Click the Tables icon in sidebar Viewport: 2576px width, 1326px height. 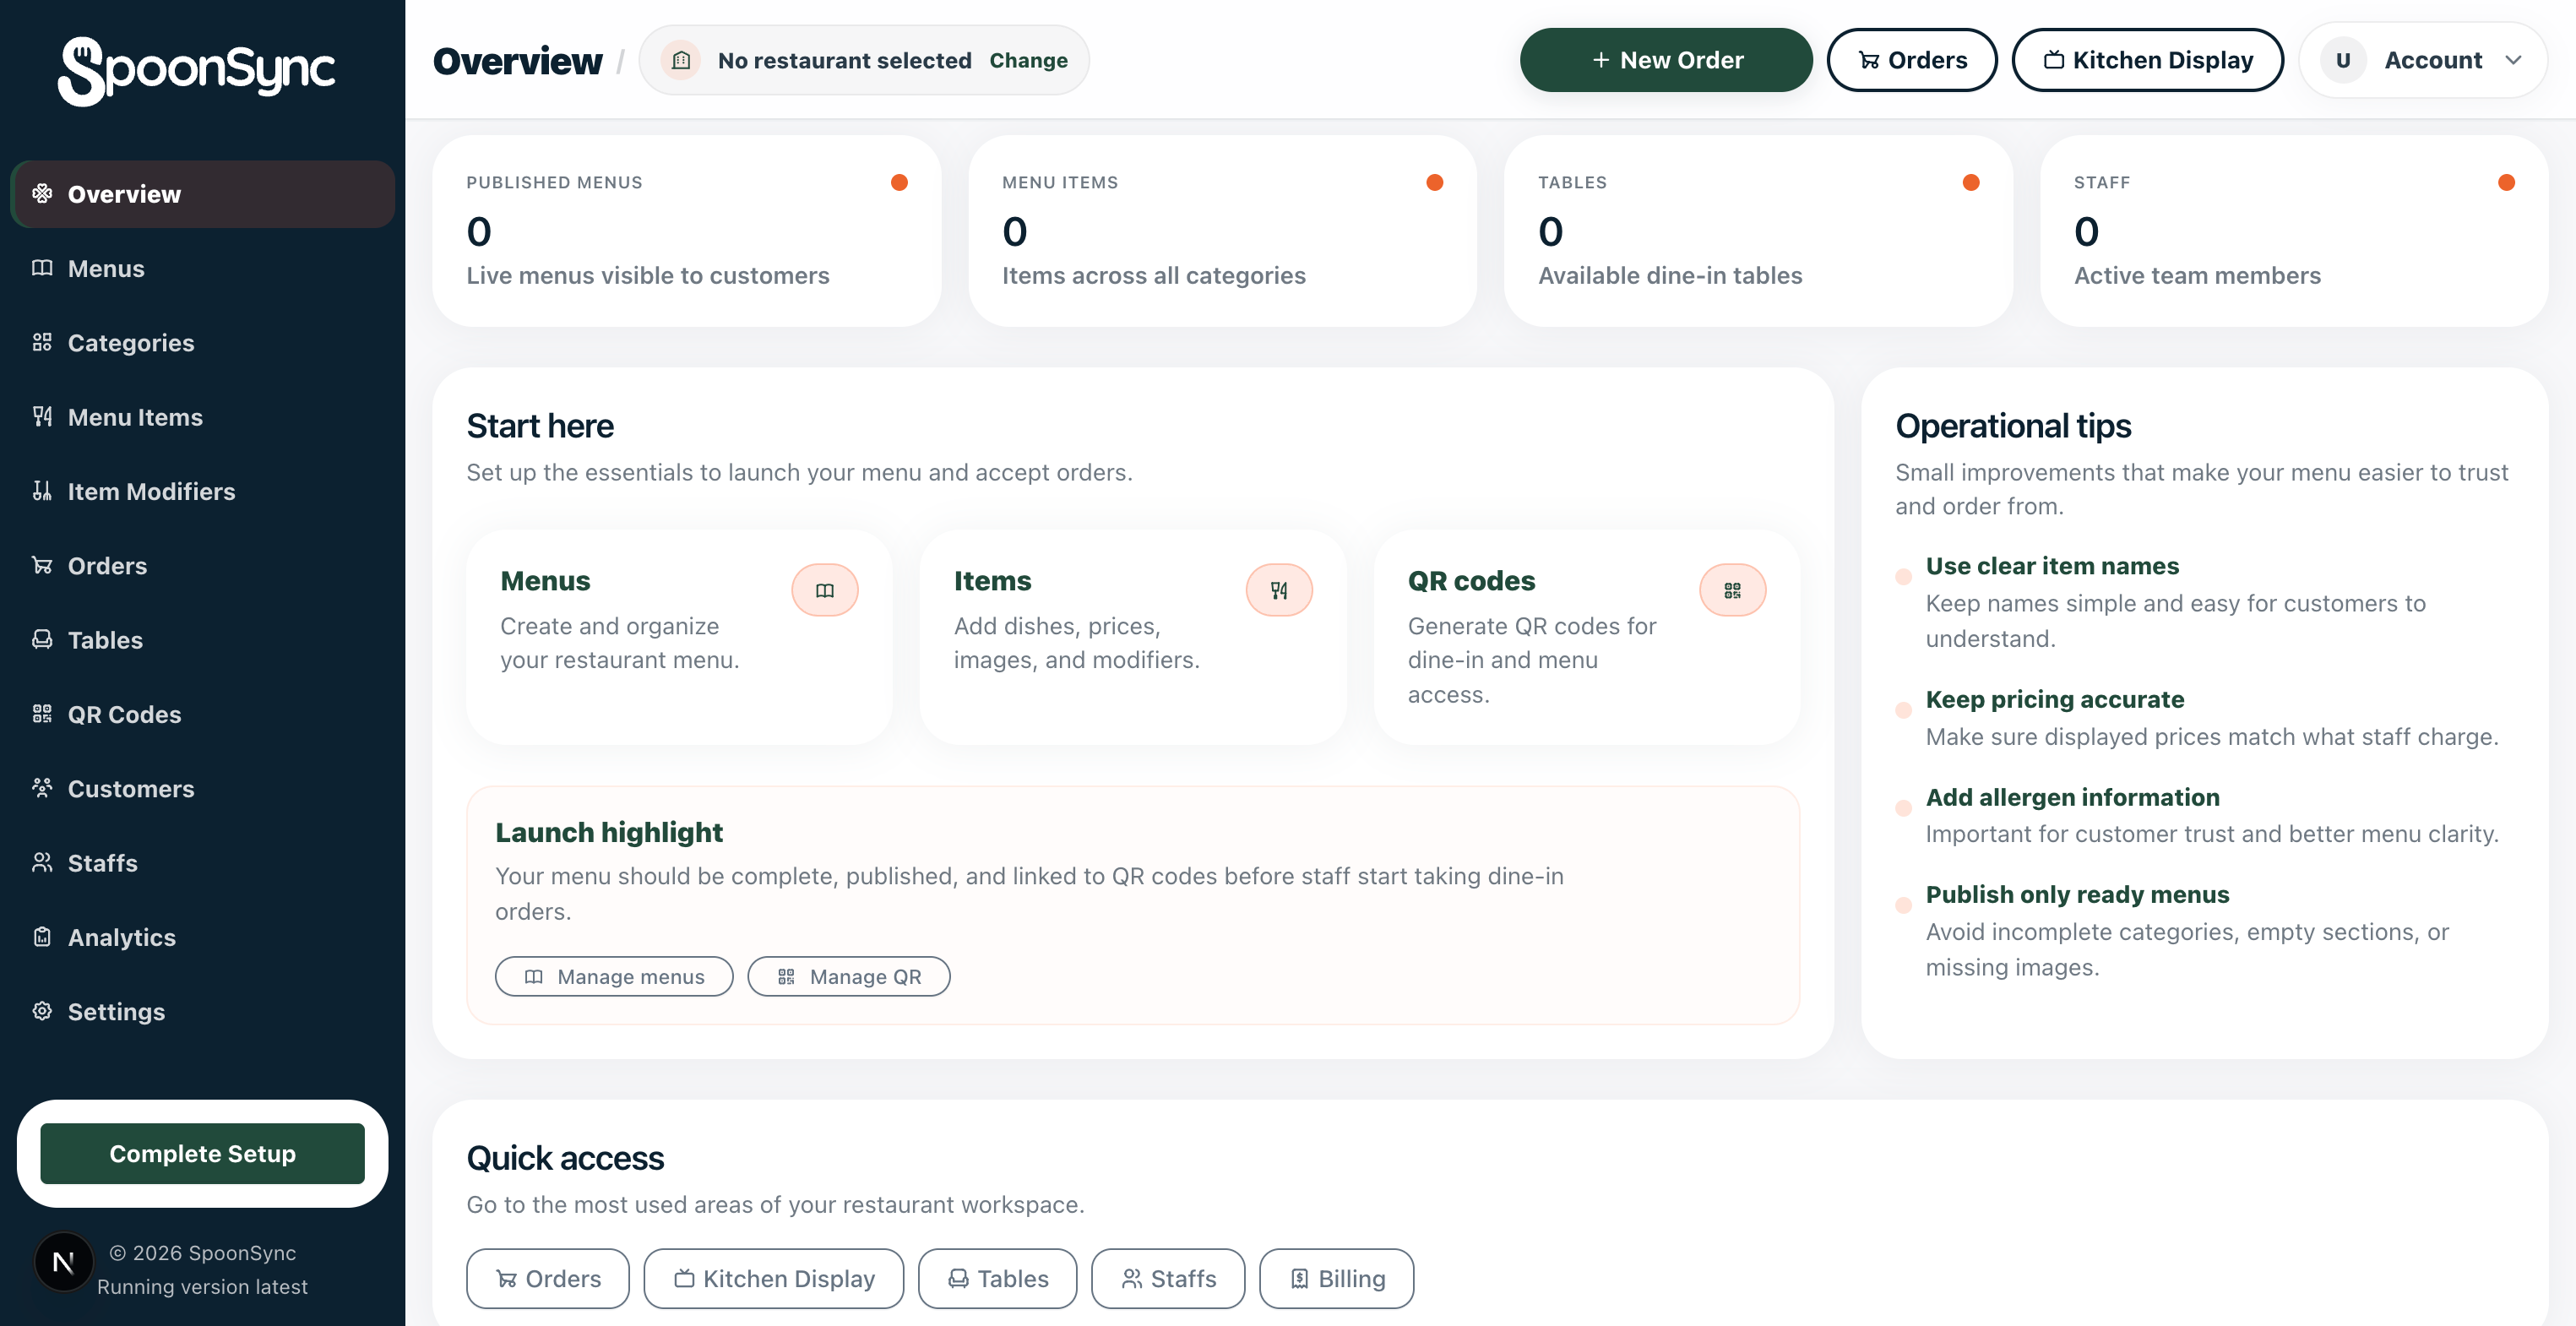pyautogui.click(x=42, y=639)
